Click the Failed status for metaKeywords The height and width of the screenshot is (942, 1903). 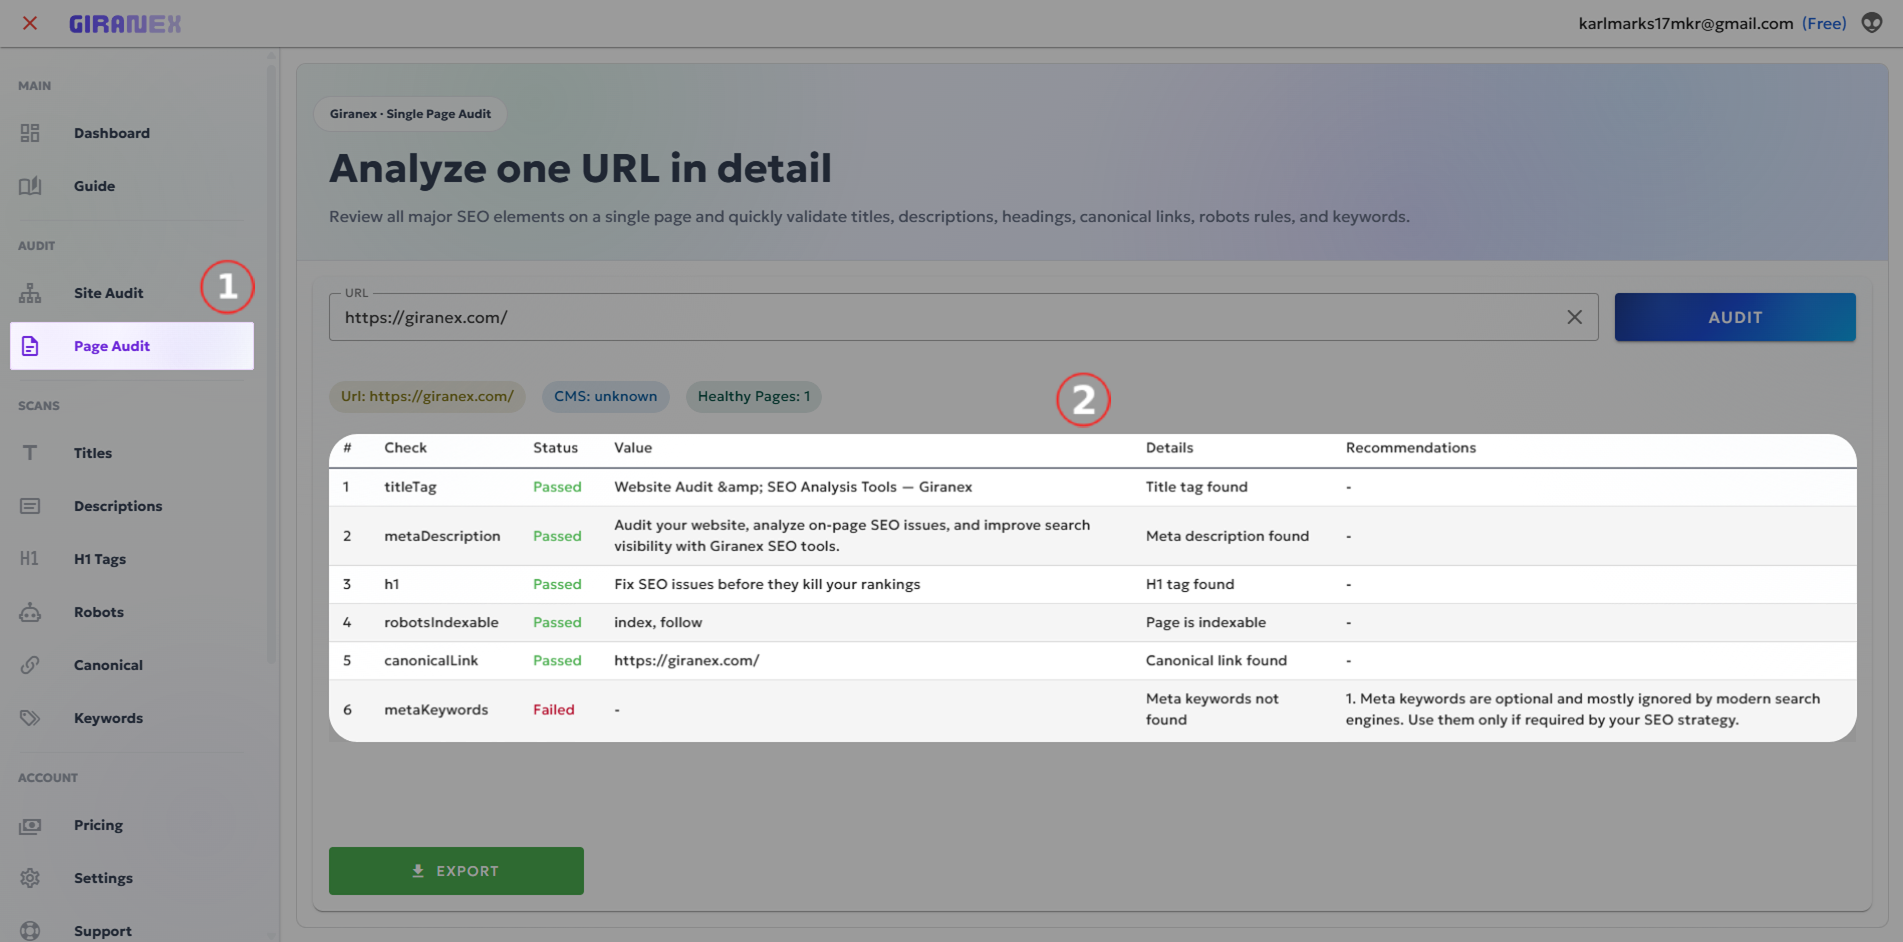553,710
